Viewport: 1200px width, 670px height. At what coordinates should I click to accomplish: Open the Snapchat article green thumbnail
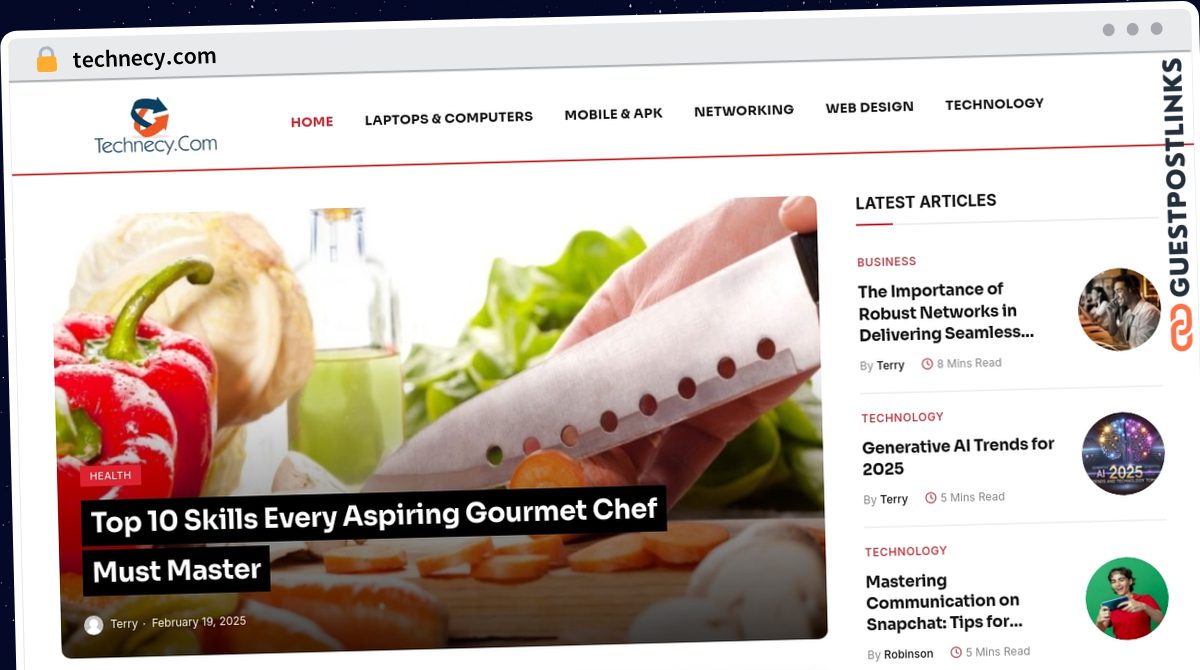point(1127,598)
